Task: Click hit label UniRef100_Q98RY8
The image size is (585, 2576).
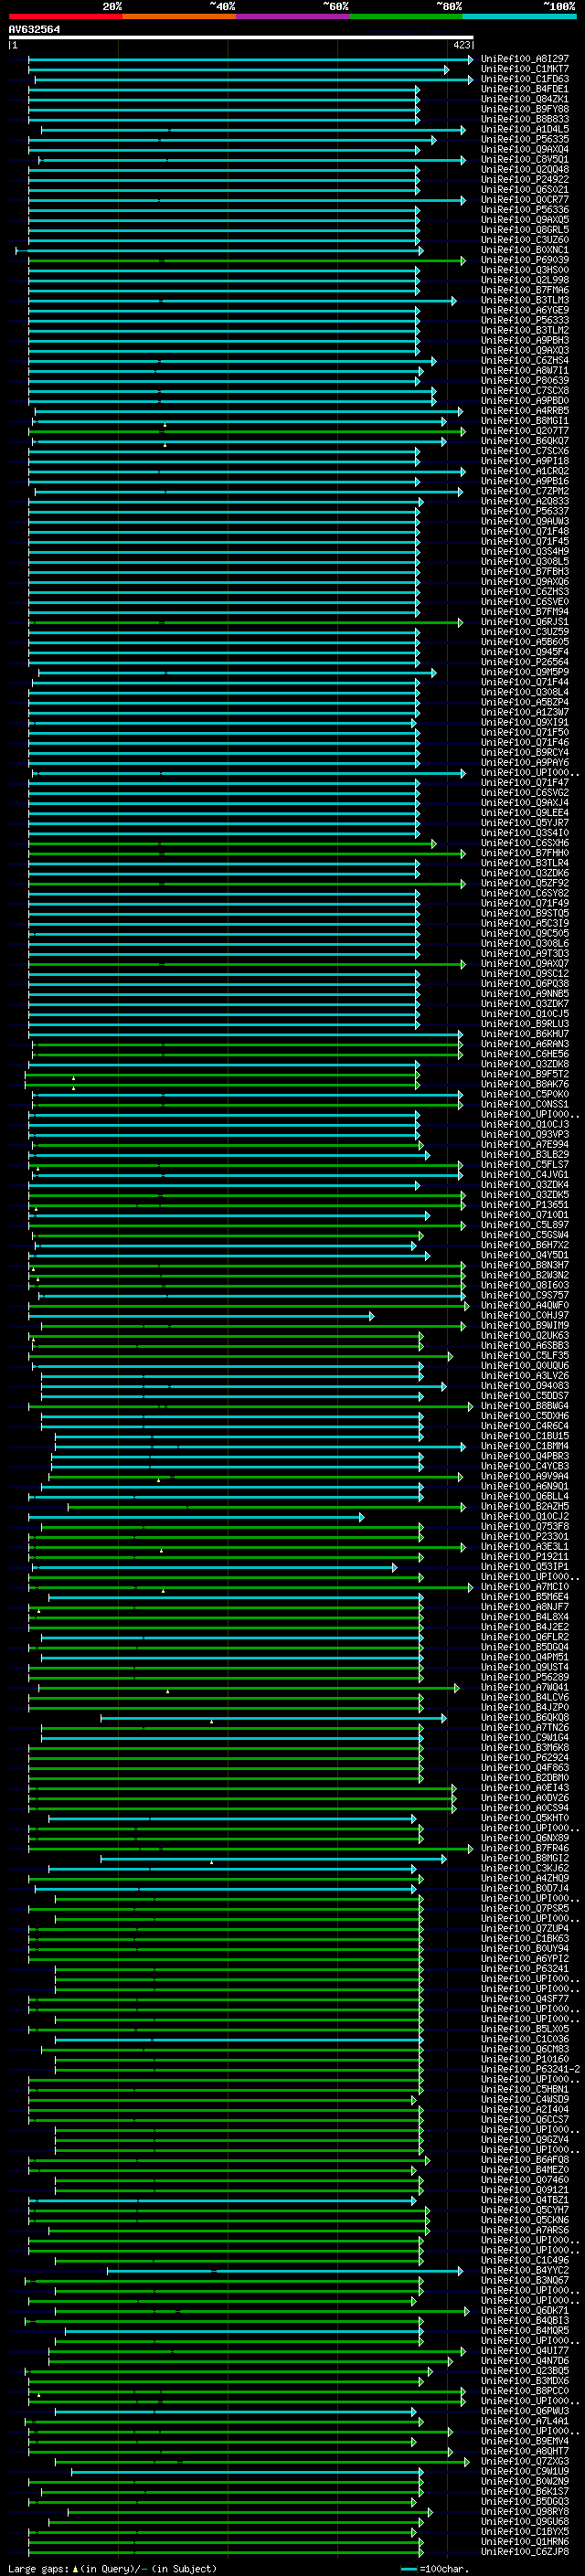Action: point(525,2513)
